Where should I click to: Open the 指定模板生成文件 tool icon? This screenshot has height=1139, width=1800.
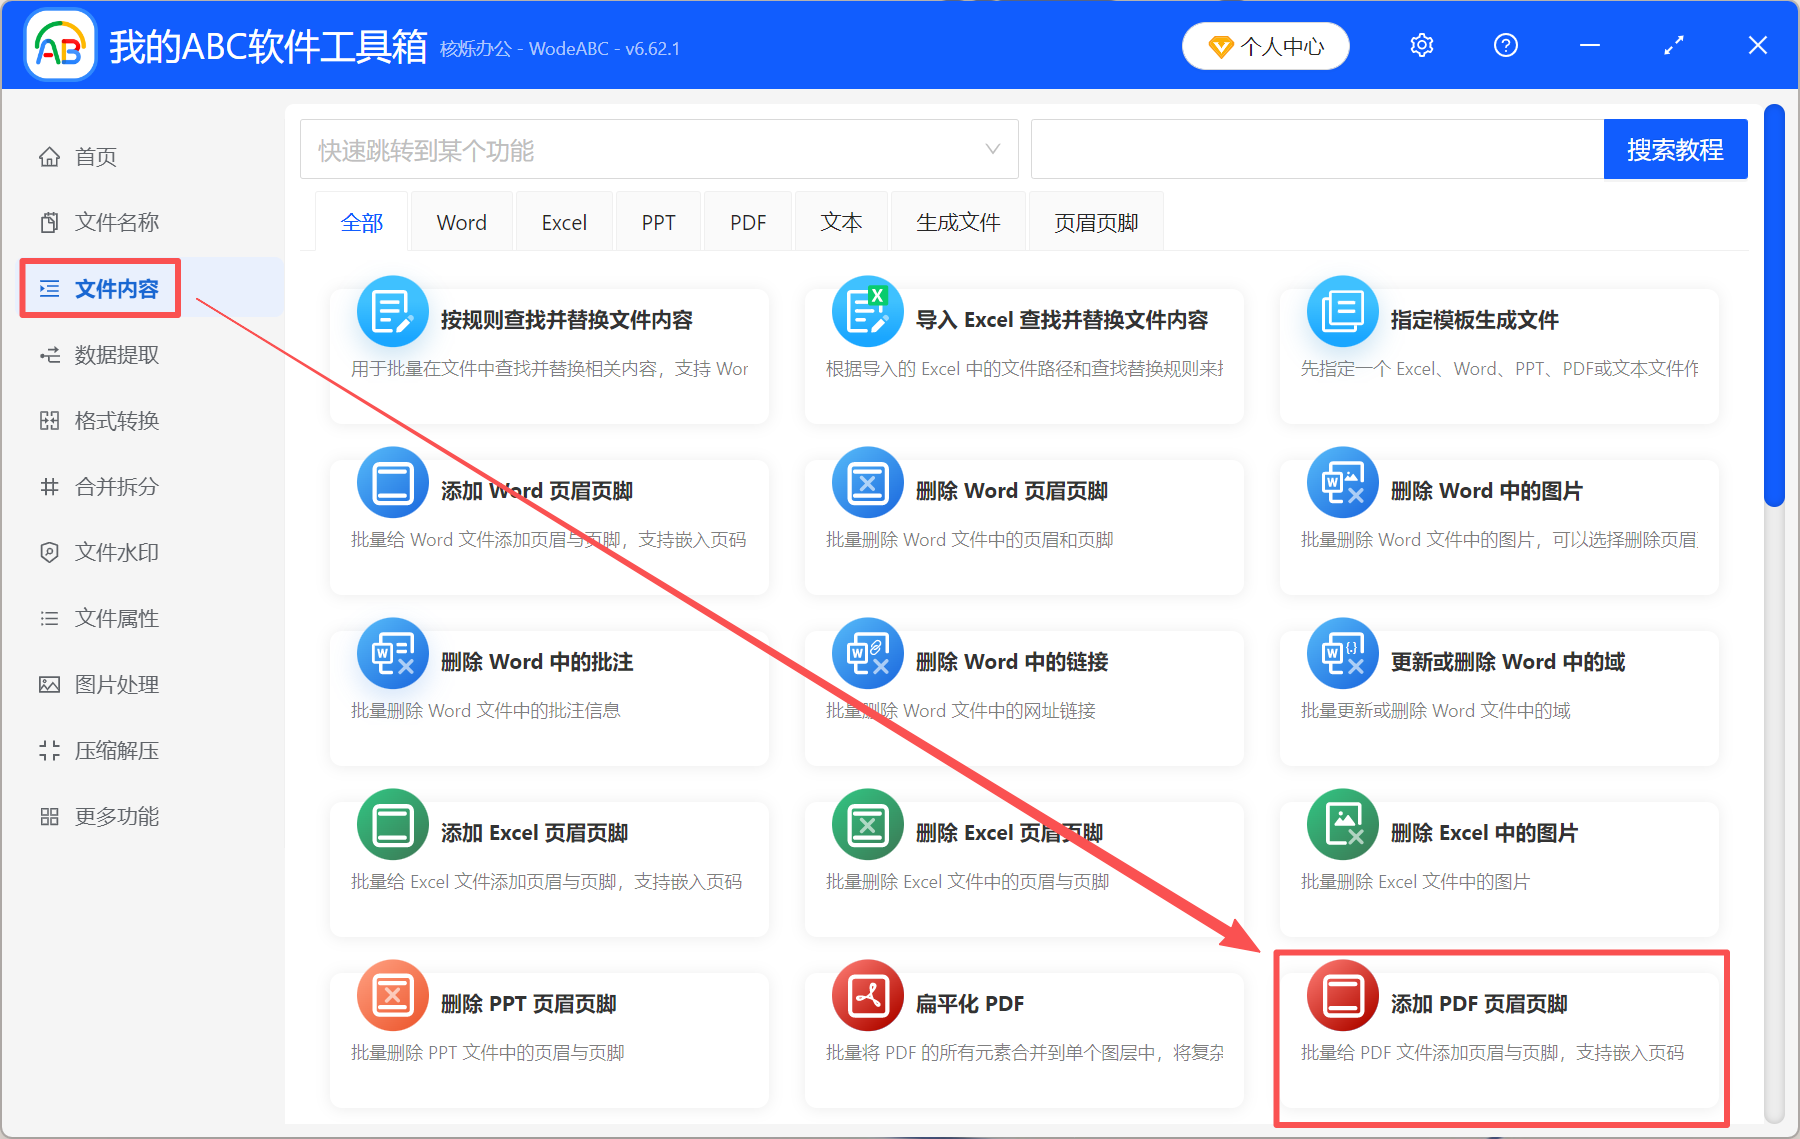click(1341, 311)
